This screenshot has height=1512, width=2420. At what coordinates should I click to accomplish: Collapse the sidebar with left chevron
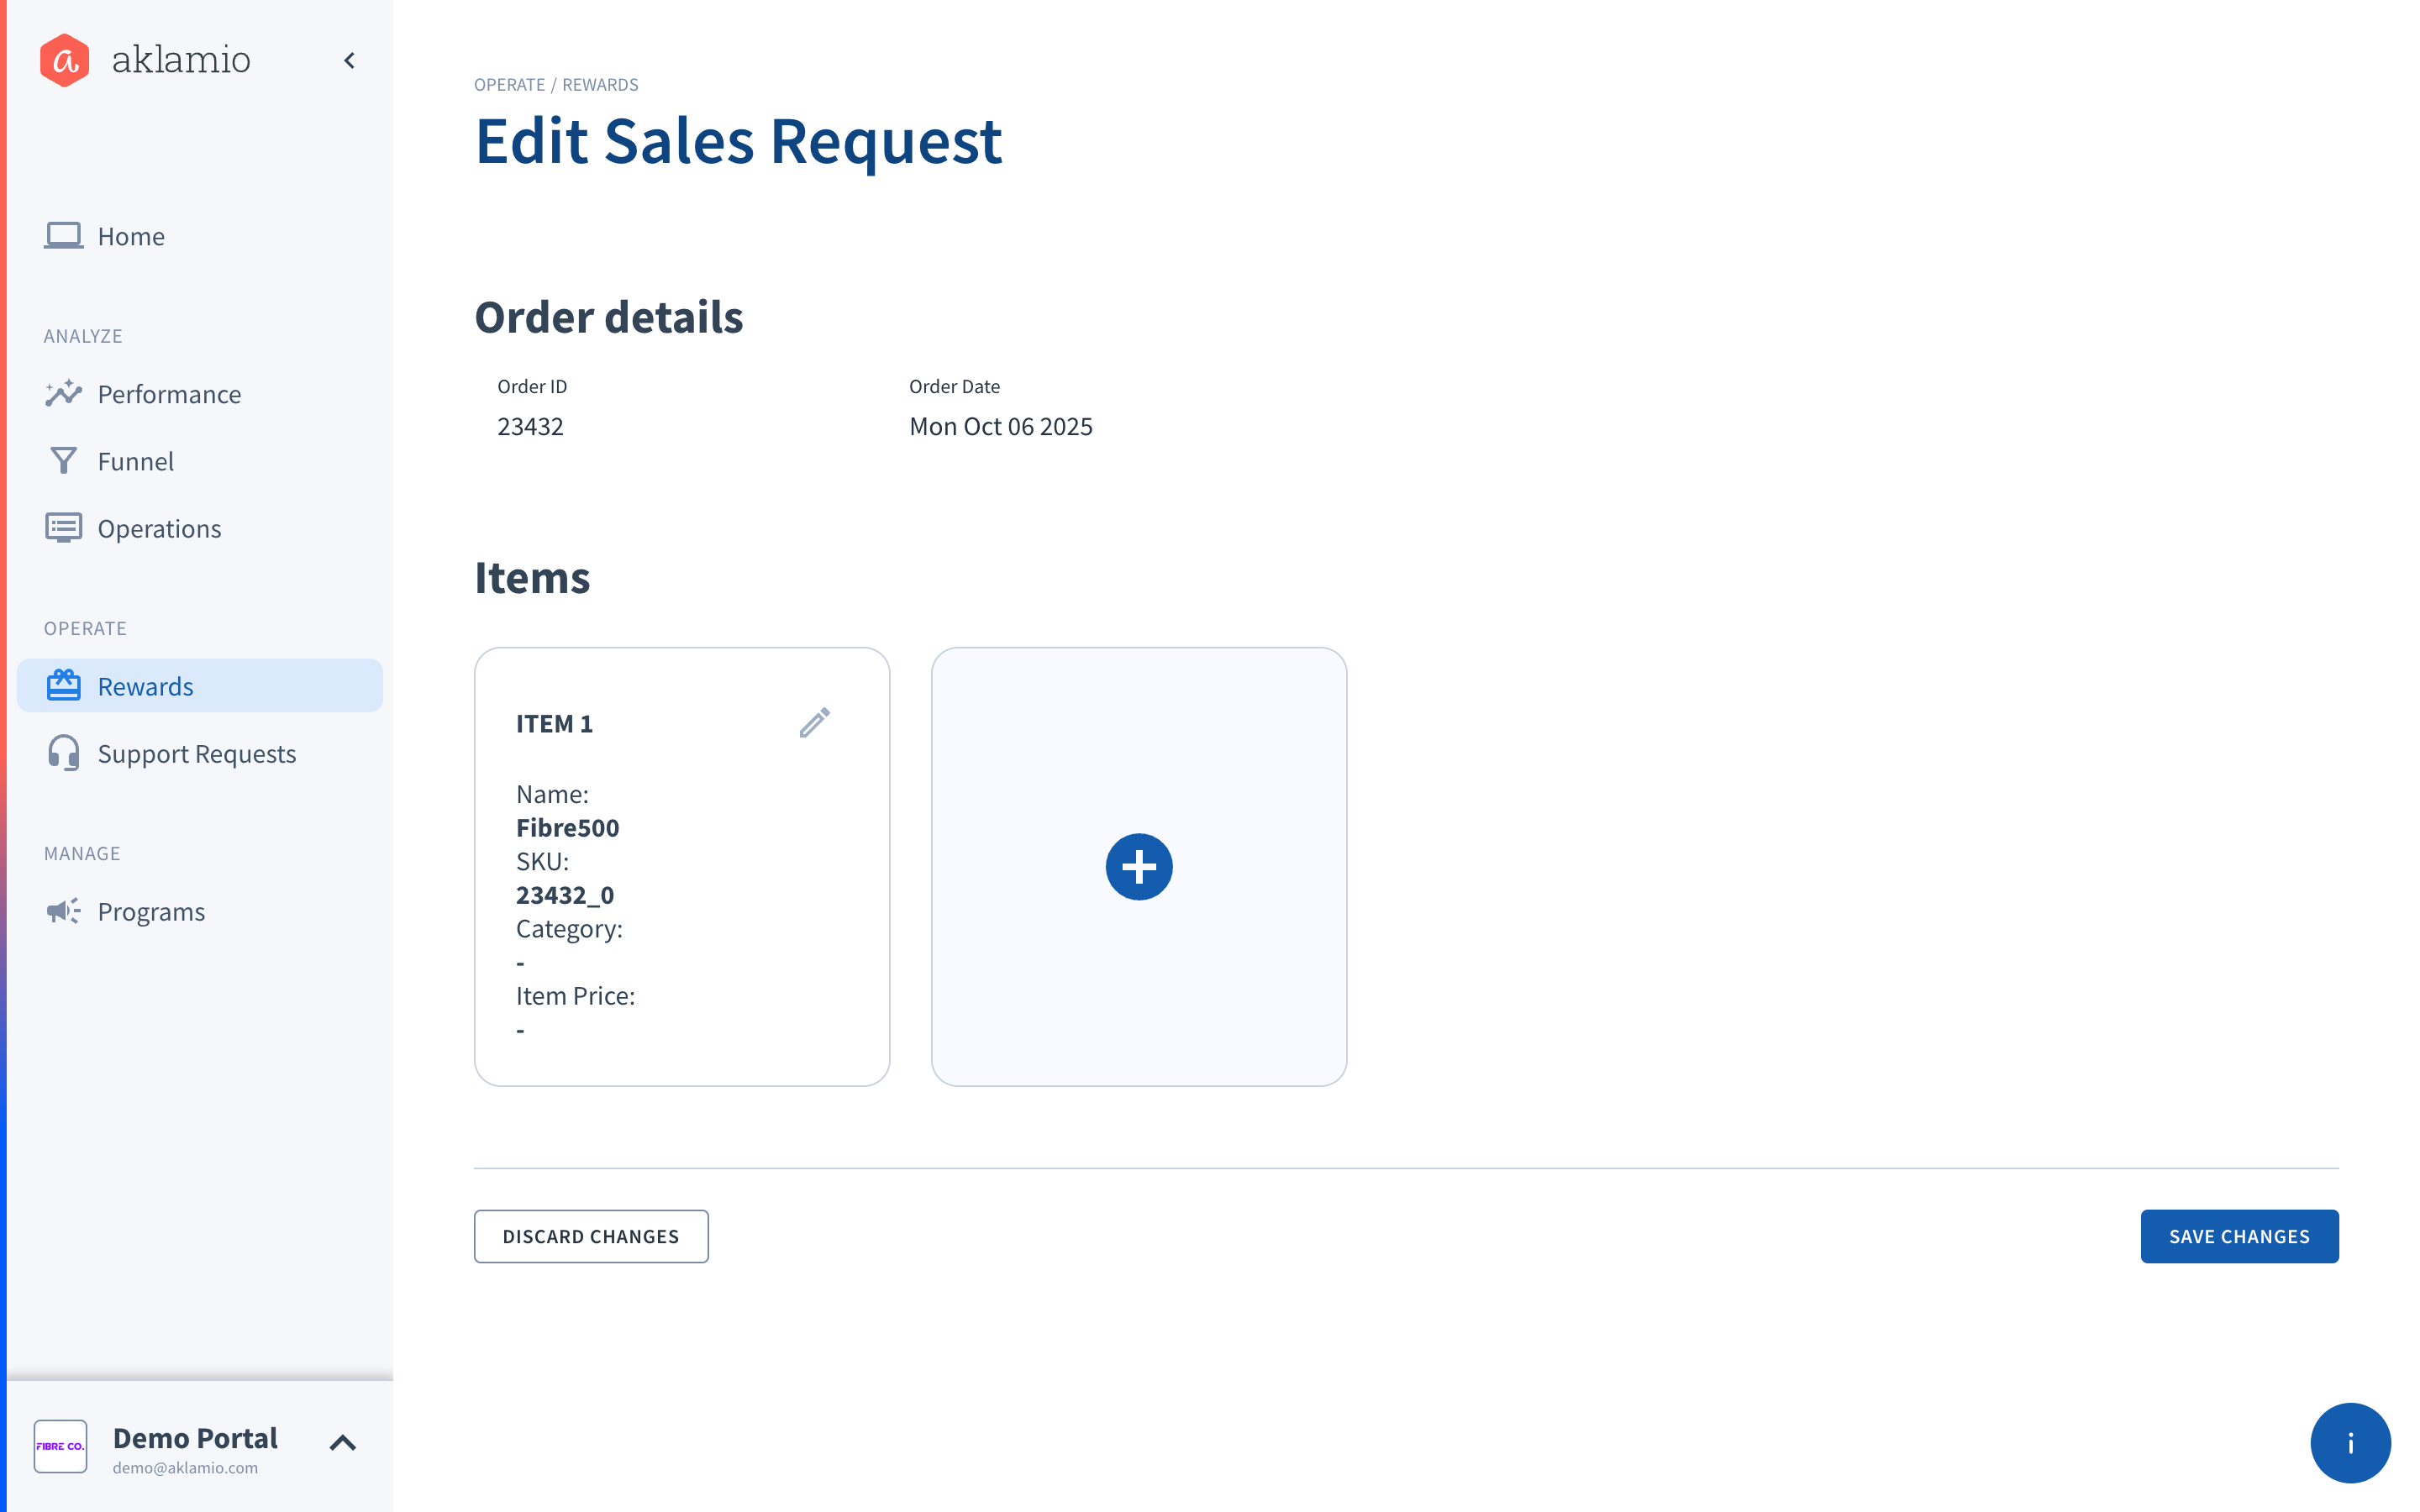[349, 61]
